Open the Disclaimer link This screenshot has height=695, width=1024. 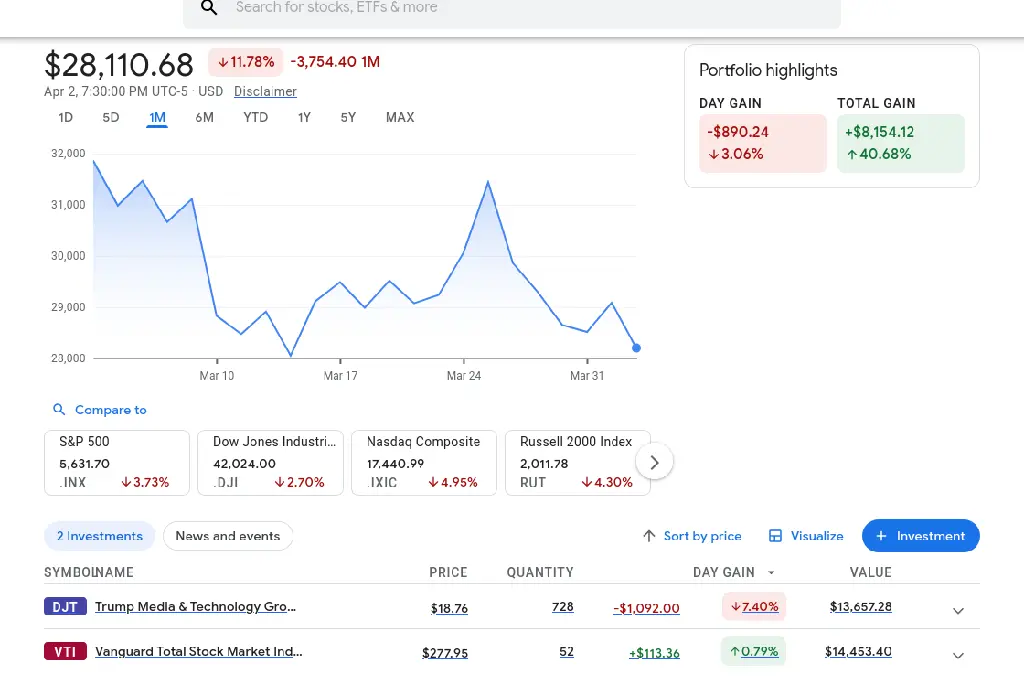[265, 91]
